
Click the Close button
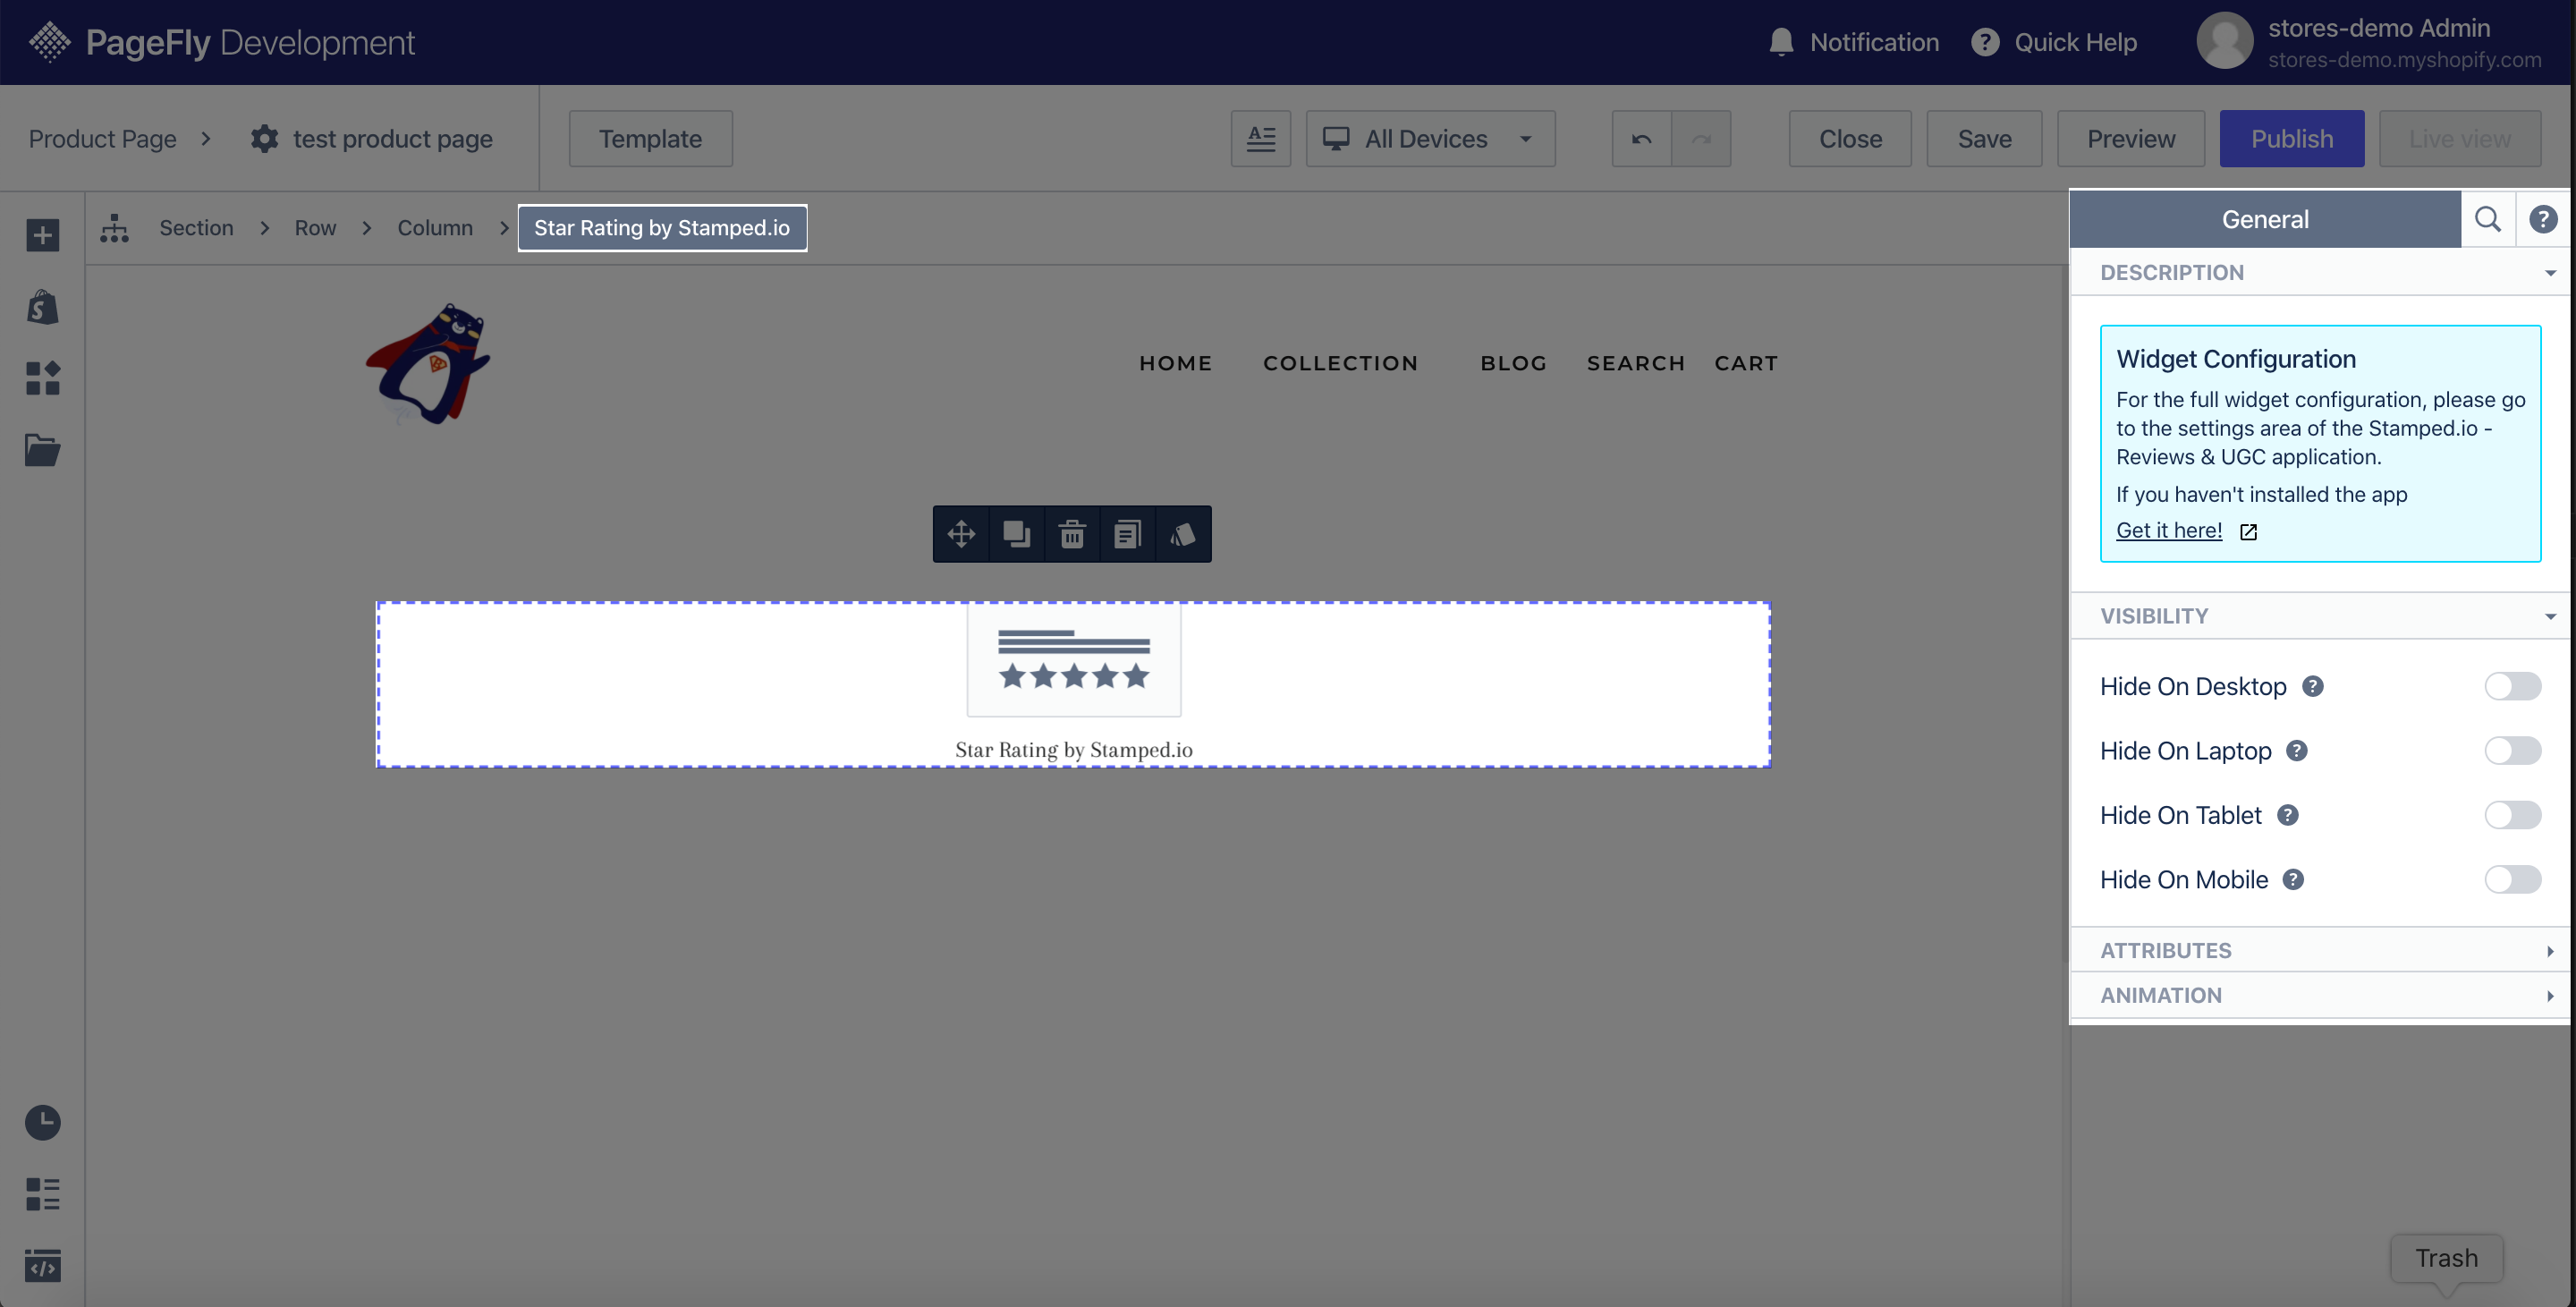[x=1850, y=138]
